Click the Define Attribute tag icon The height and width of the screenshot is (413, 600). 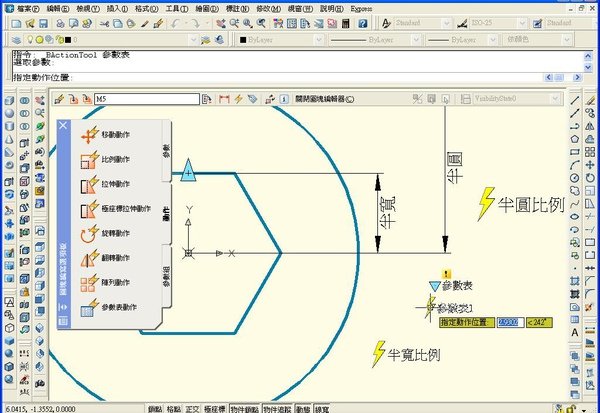tap(252, 99)
